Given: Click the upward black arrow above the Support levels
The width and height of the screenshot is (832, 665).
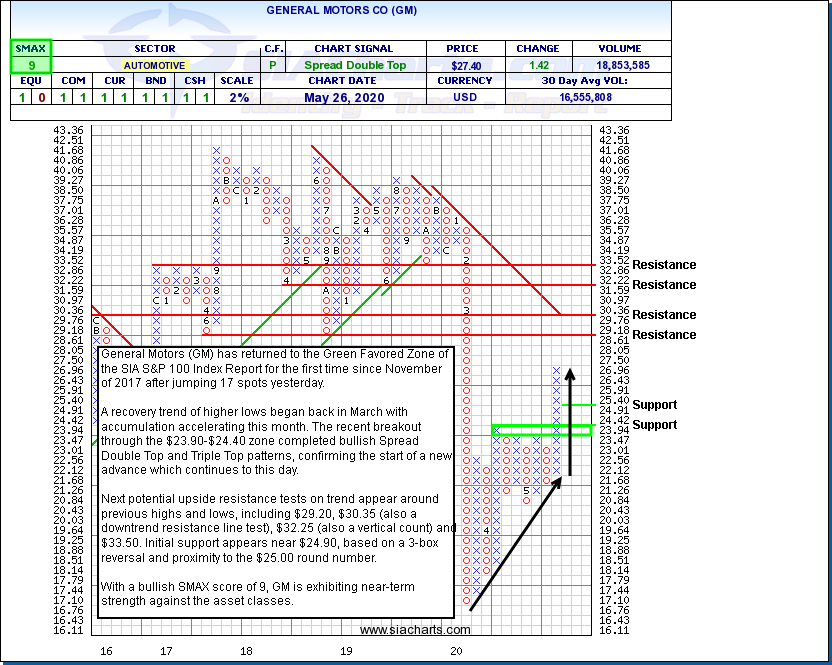Looking at the screenshot, I should 569,420.
